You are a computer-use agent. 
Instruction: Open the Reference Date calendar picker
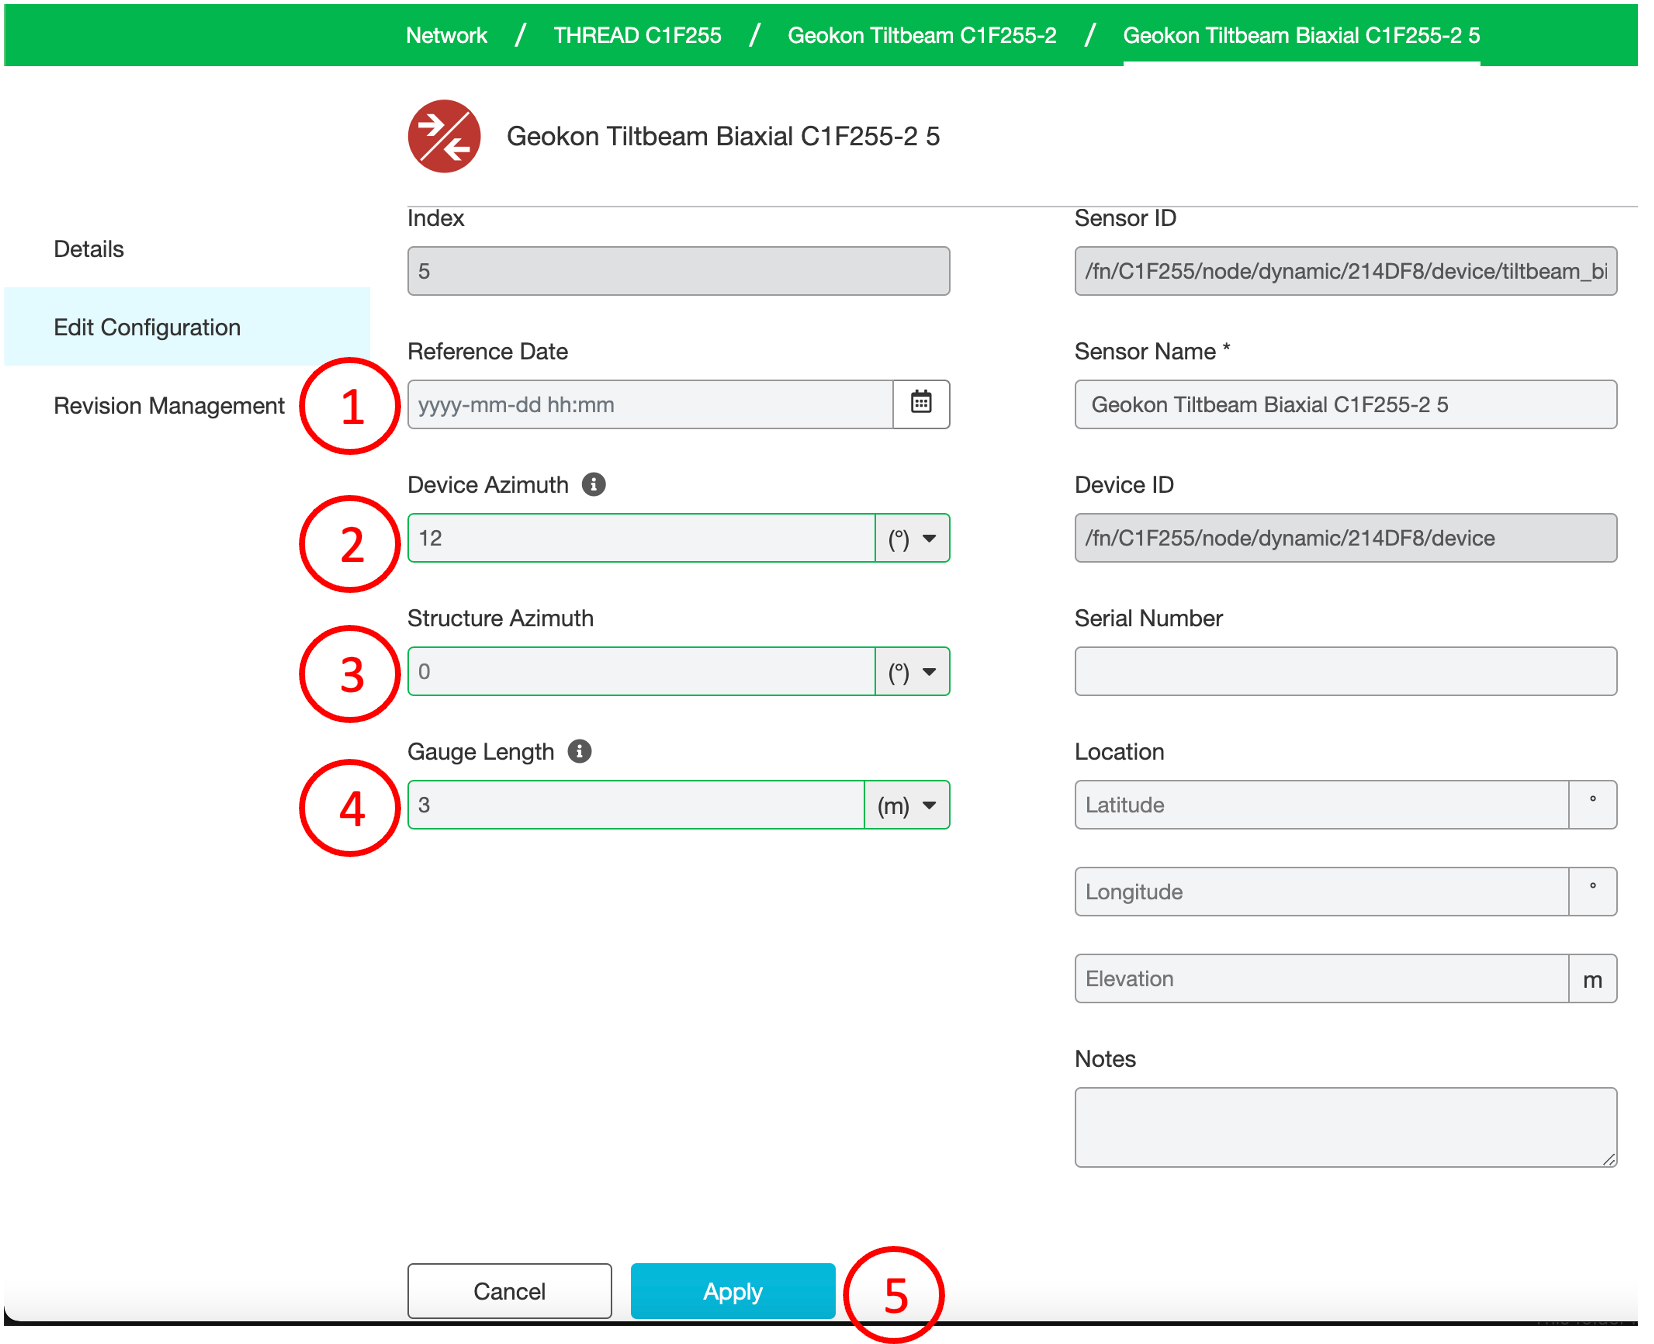tap(921, 404)
